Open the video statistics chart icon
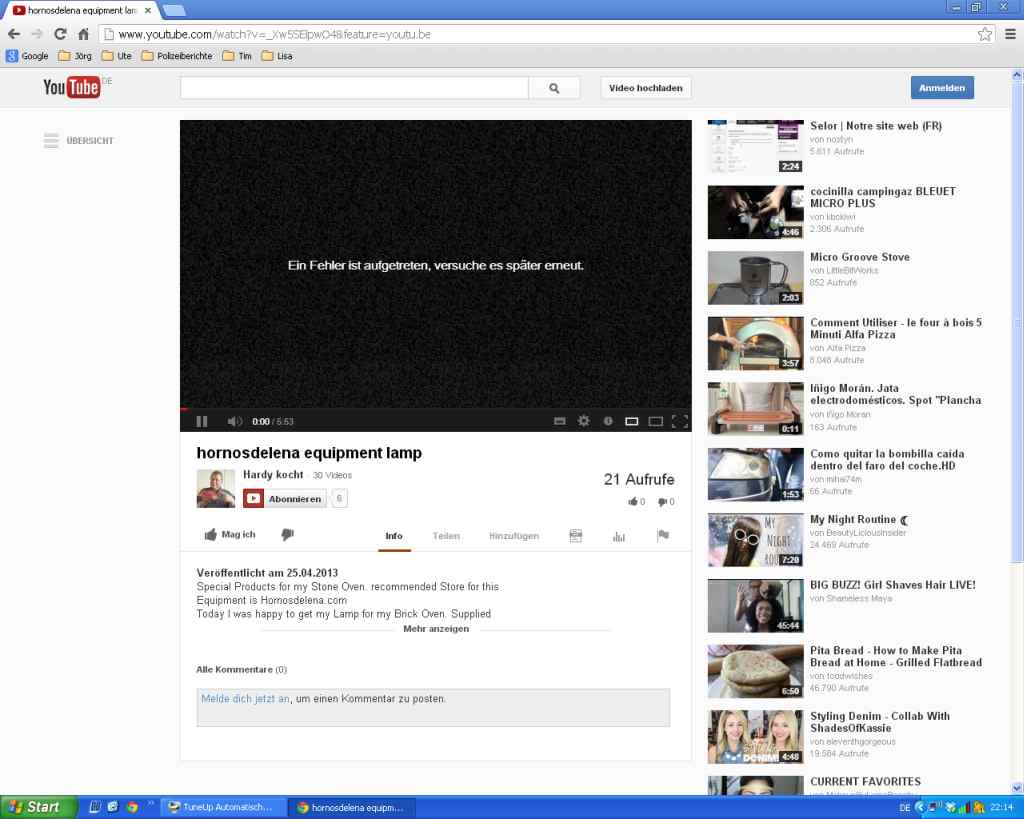Image resolution: width=1024 pixels, height=819 pixels. [x=619, y=537]
